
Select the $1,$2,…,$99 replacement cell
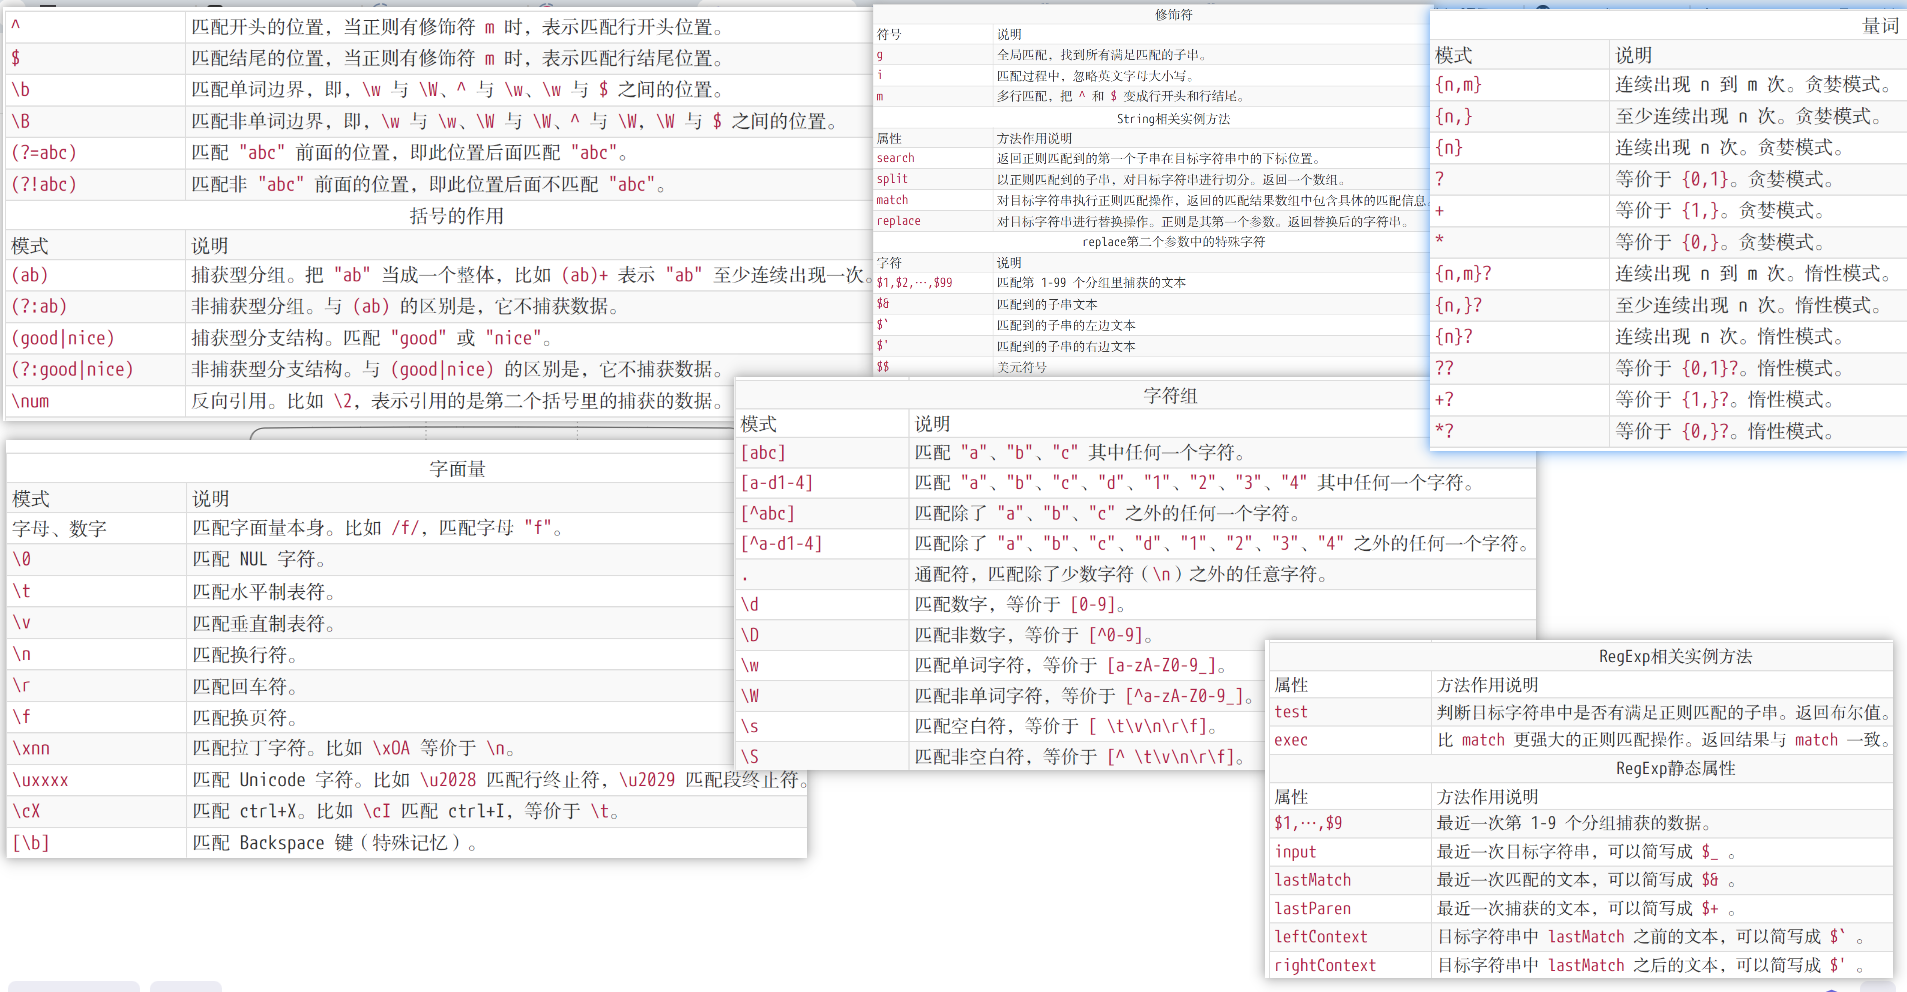click(x=915, y=283)
